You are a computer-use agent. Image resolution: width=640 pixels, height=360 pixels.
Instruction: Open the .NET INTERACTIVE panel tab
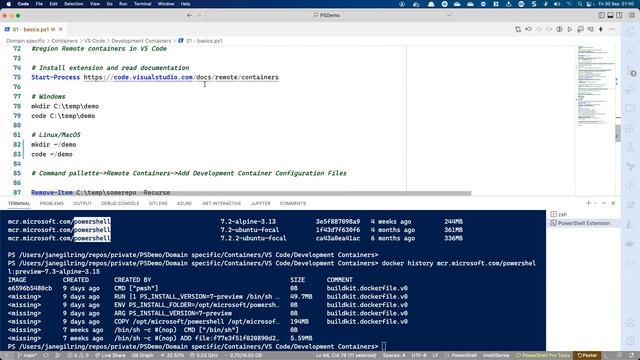click(x=221, y=203)
